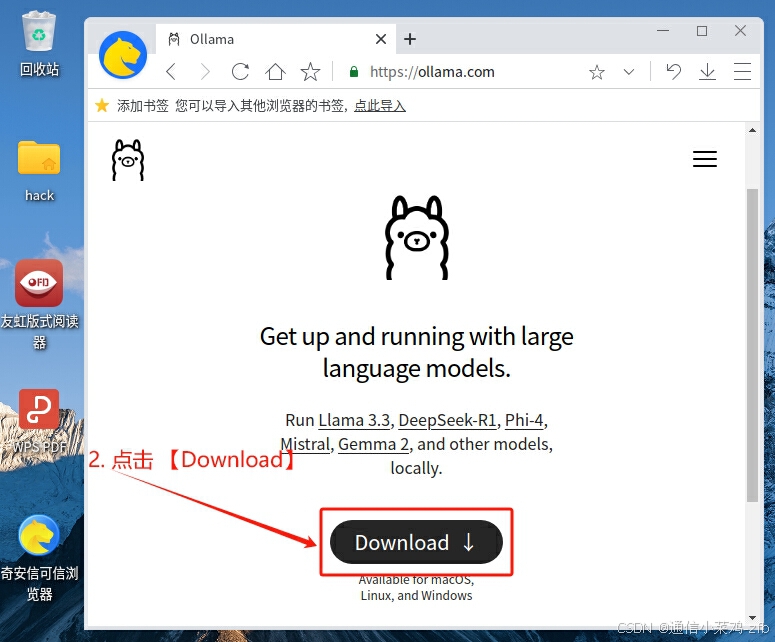Go back with the back arrow
This screenshot has height=642, width=775.
pos(171,72)
